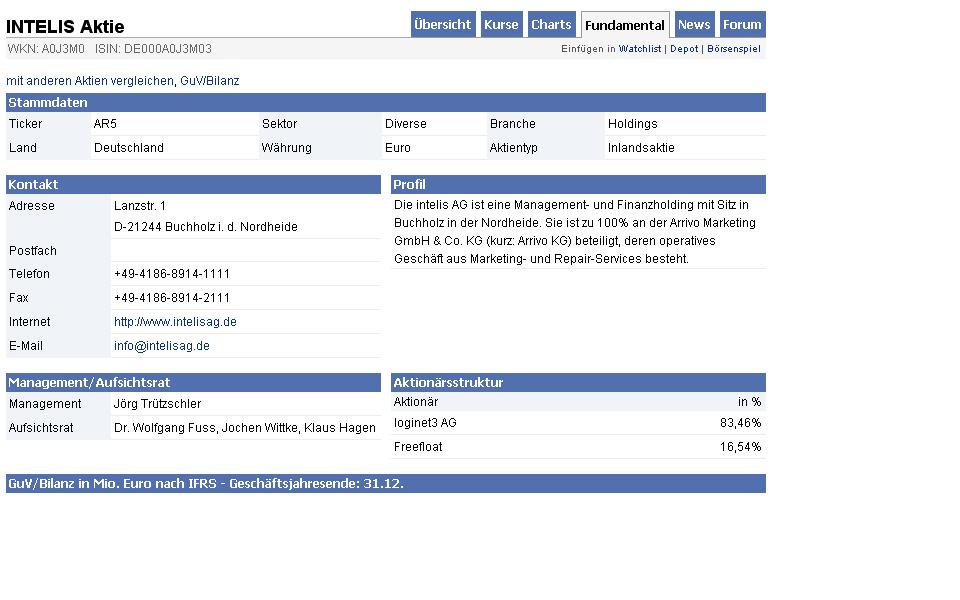Click the 83,46% share value

tap(740, 423)
